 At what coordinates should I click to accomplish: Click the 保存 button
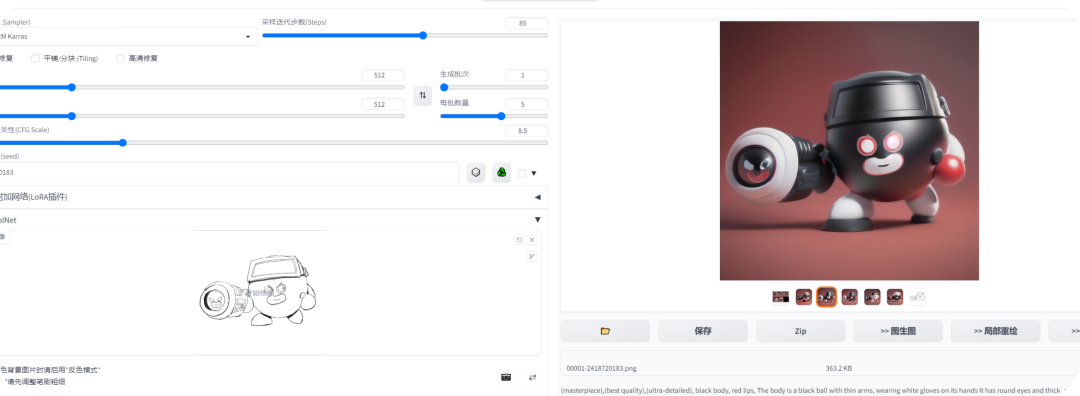coord(703,331)
